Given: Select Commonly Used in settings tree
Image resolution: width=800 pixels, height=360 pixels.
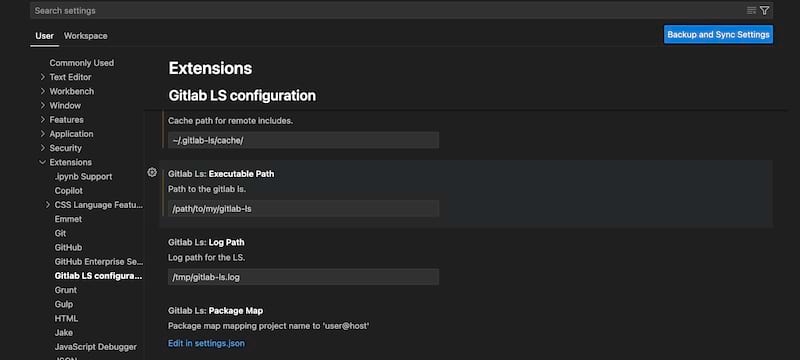Looking at the screenshot, I should 82,63.
